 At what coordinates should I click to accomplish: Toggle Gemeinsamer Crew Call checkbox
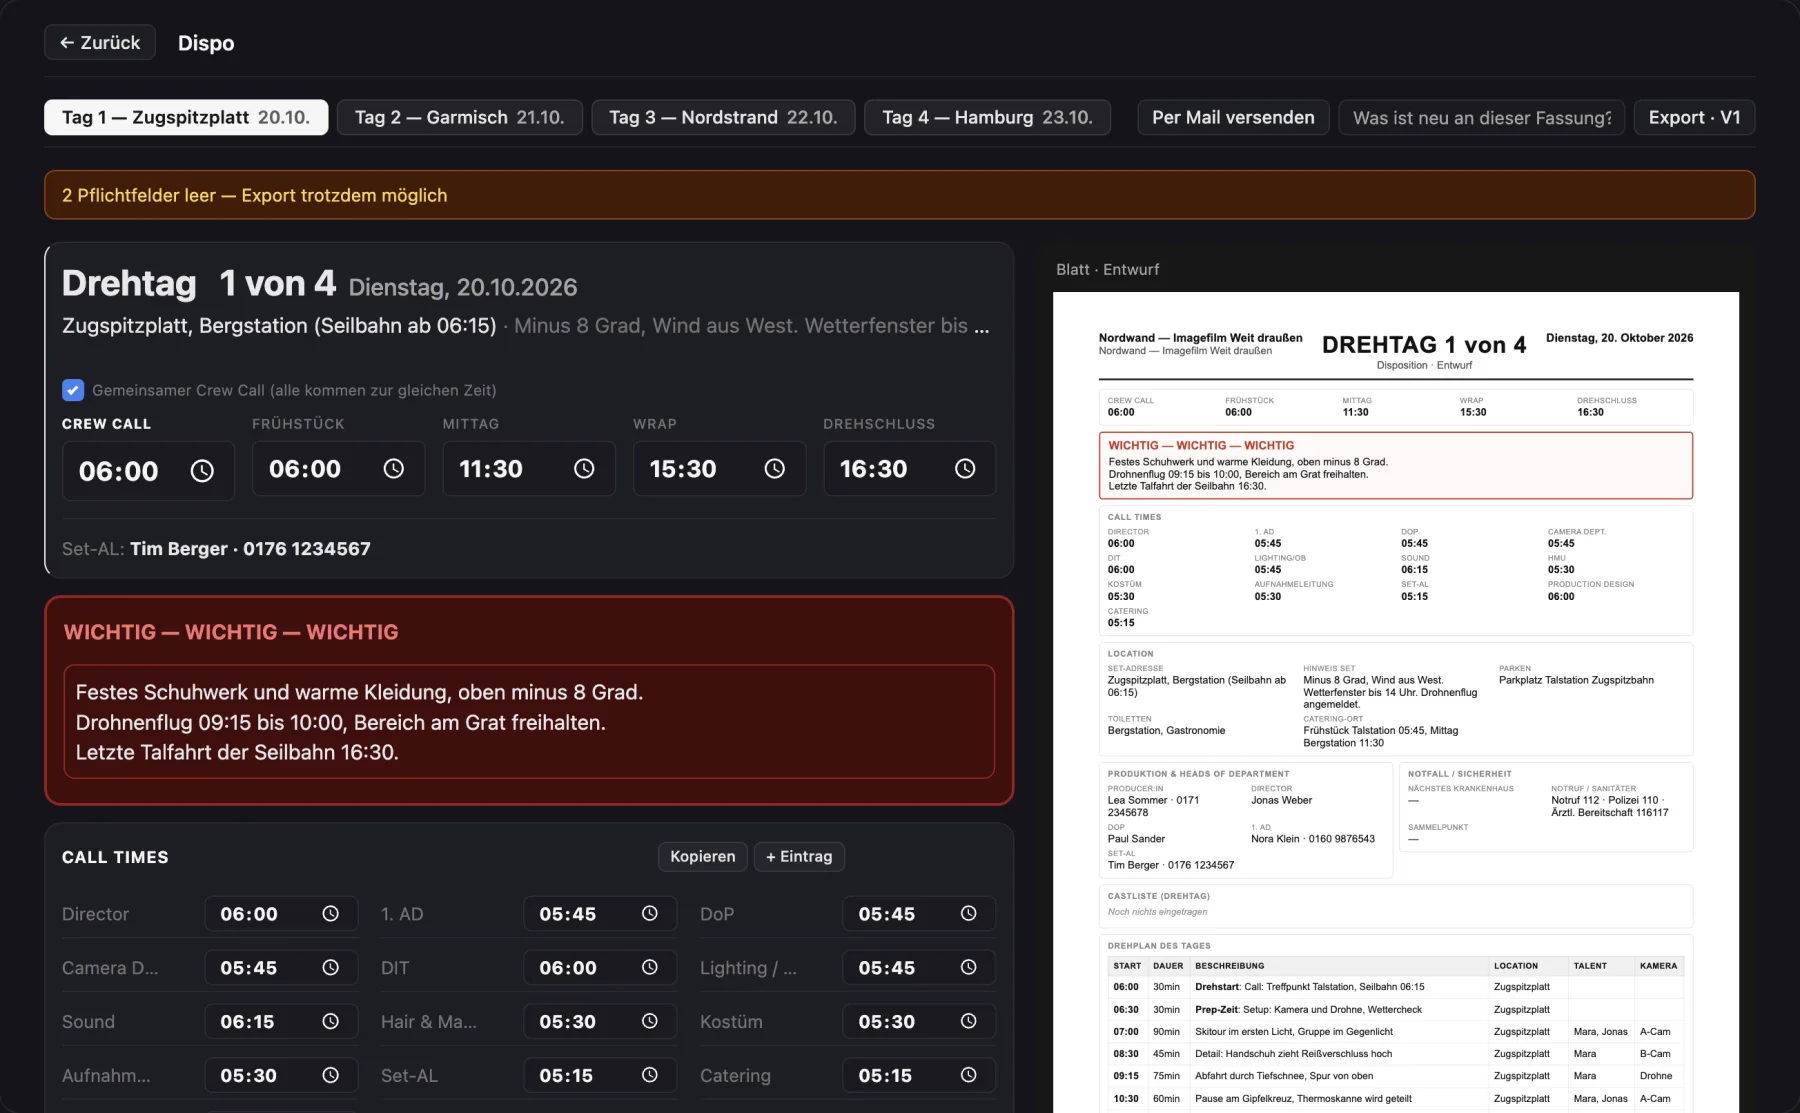click(x=73, y=390)
